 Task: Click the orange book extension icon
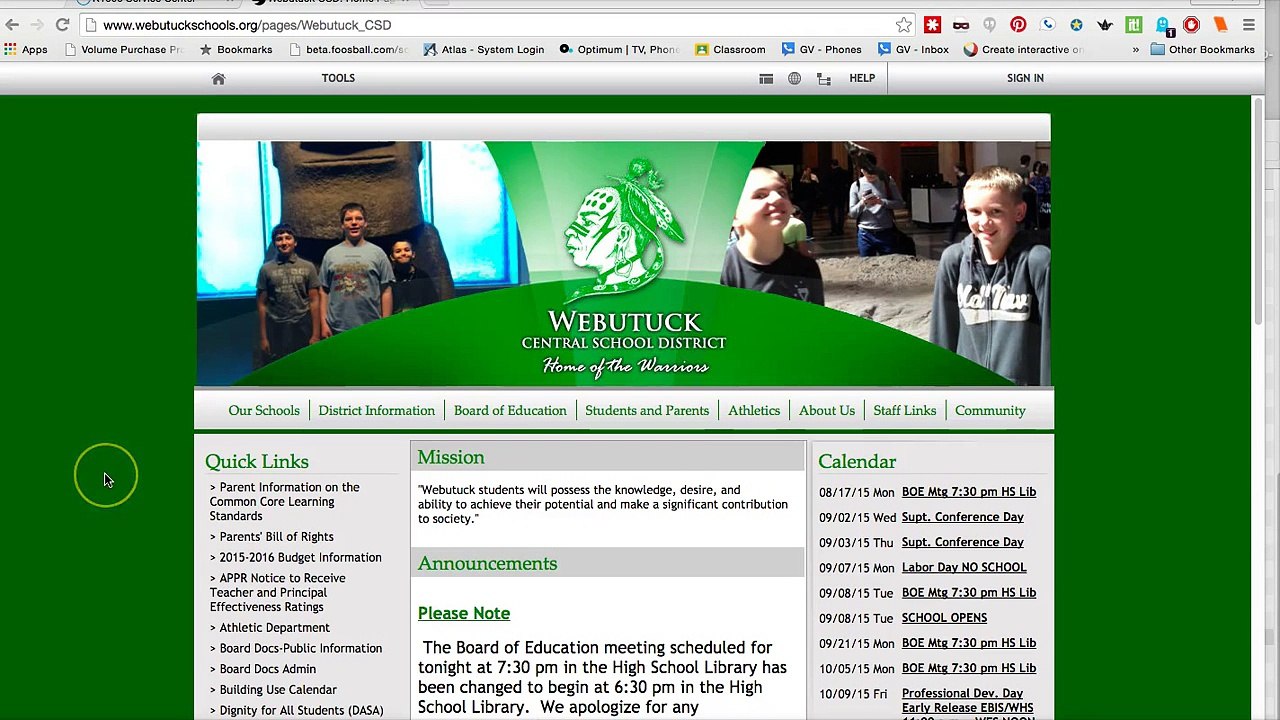[1220, 25]
